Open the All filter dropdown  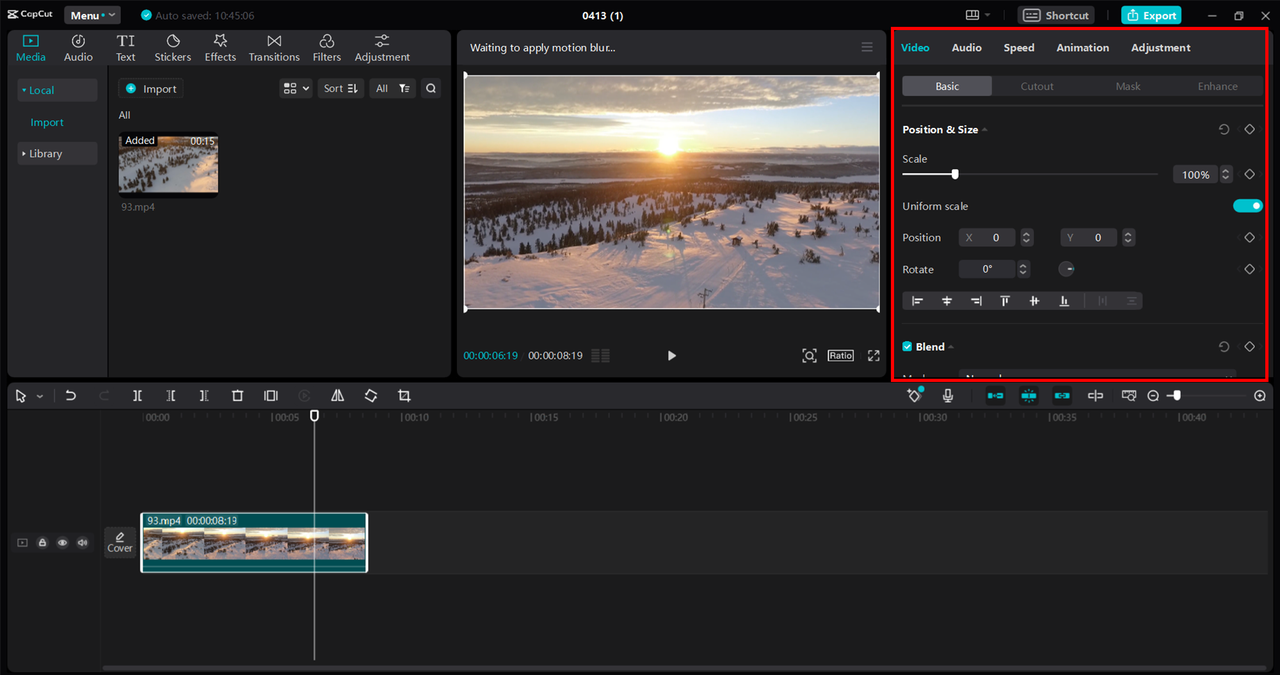point(392,89)
